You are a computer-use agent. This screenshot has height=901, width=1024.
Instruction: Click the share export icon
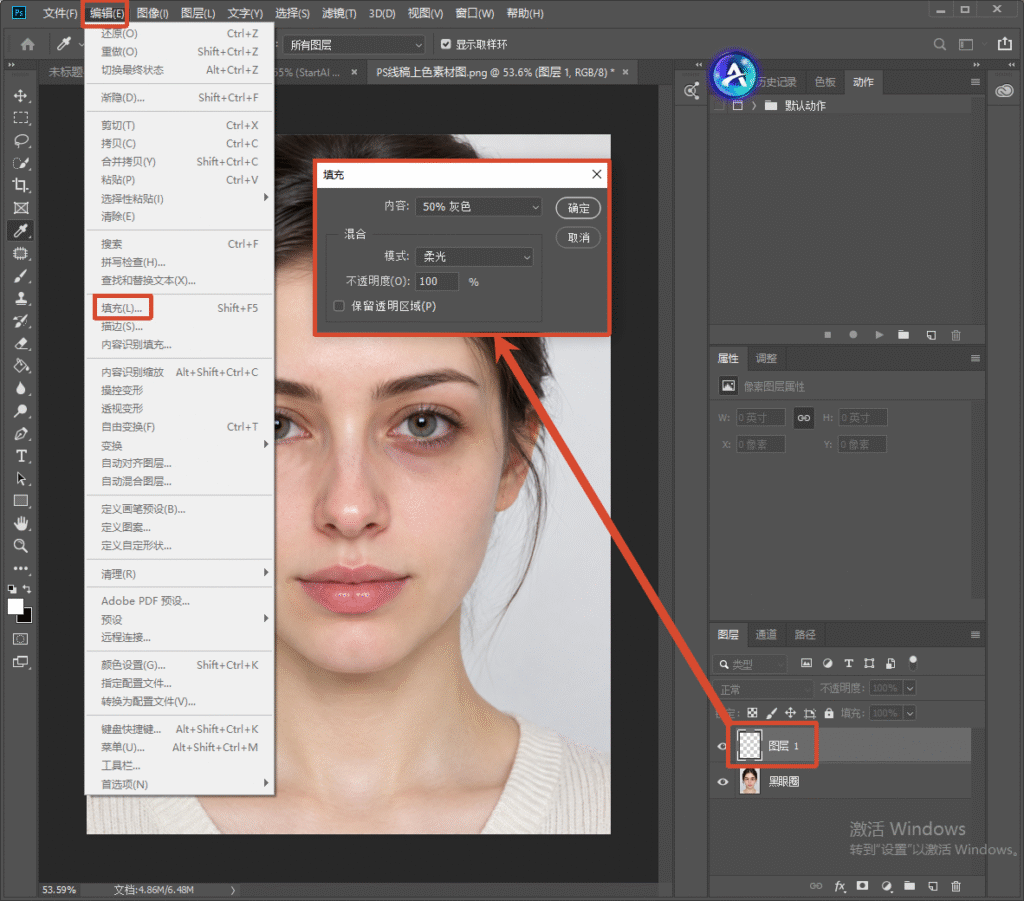point(1004,44)
